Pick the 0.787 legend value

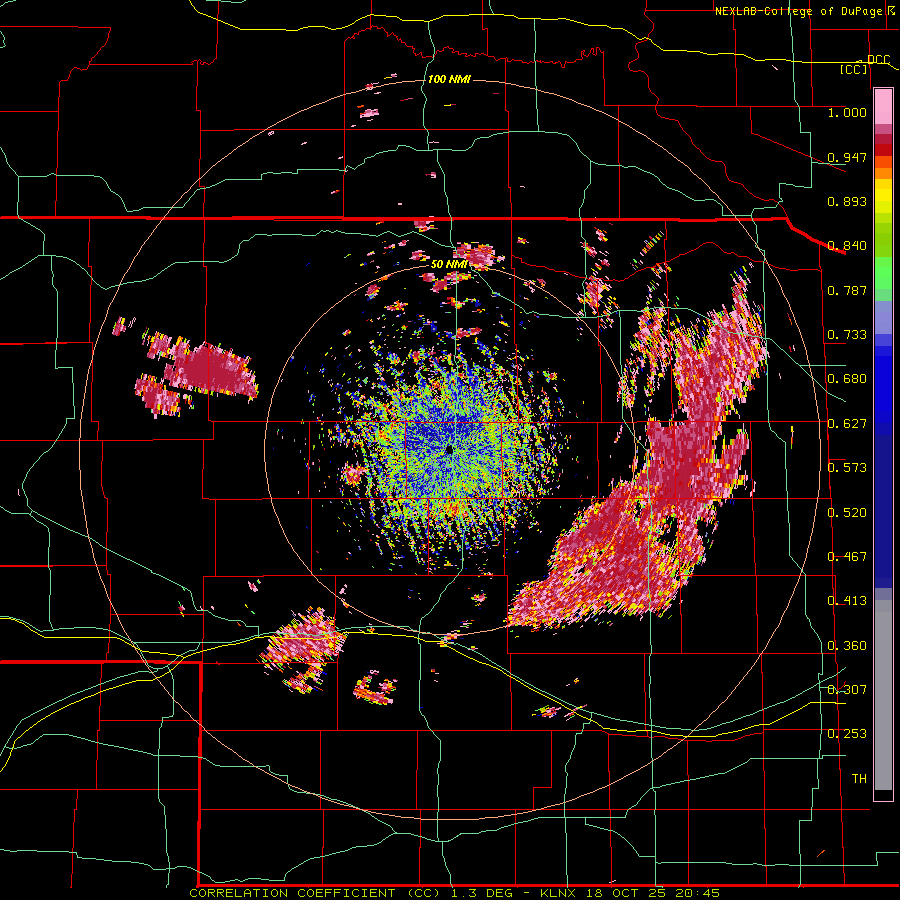coord(847,290)
